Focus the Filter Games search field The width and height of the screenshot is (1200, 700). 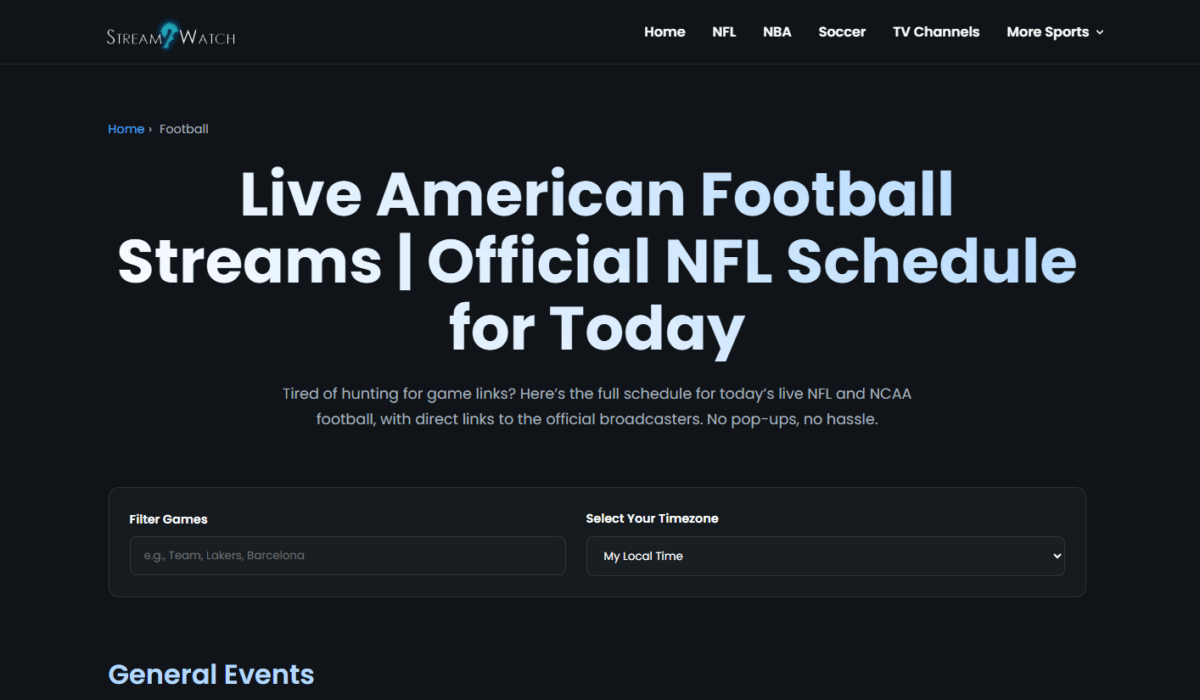[x=347, y=555]
